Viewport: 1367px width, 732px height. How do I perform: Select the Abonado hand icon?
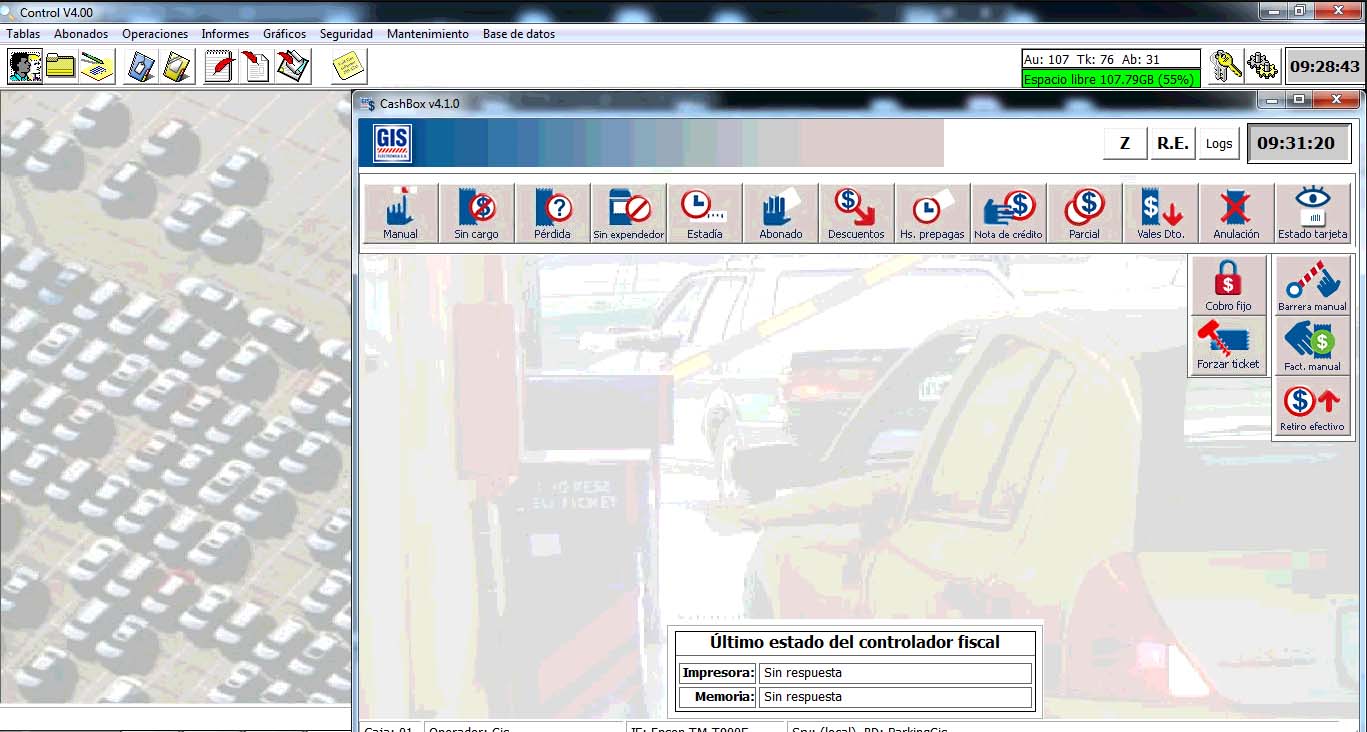pyautogui.click(x=781, y=213)
